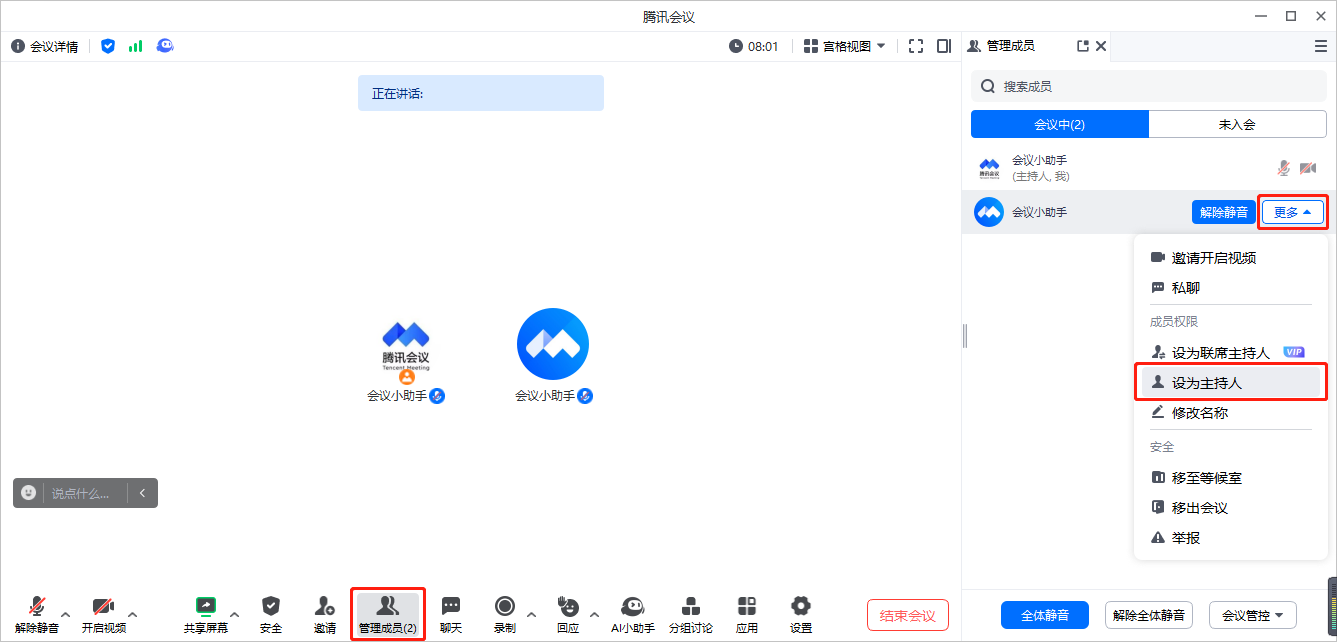
Task: Open the 应用 apps icon
Action: point(747,615)
